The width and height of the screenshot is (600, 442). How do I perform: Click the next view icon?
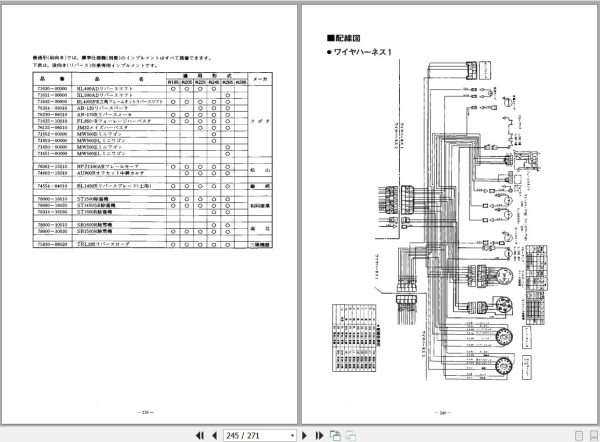pyautogui.click(x=351, y=435)
